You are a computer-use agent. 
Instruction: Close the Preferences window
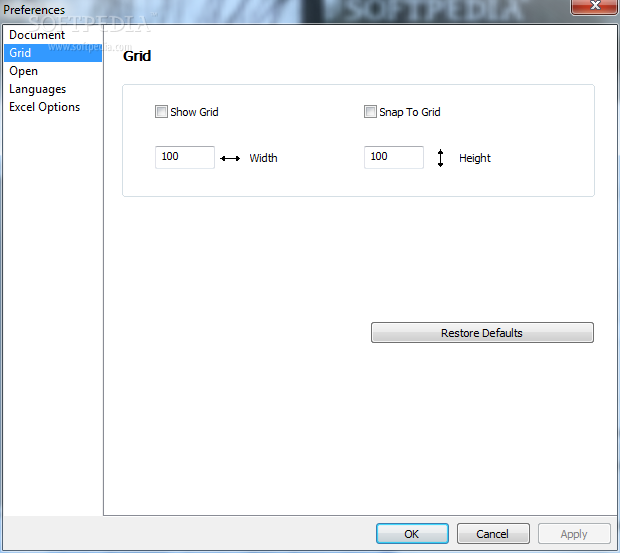[595, 6]
